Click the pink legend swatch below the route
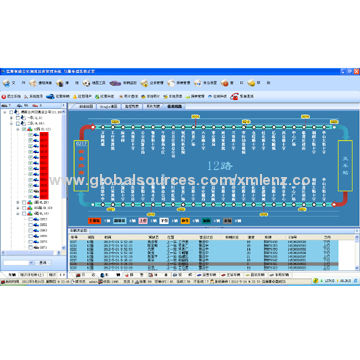The height and width of the screenshot is (360, 360). pyautogui.click(x=143, y=221)
